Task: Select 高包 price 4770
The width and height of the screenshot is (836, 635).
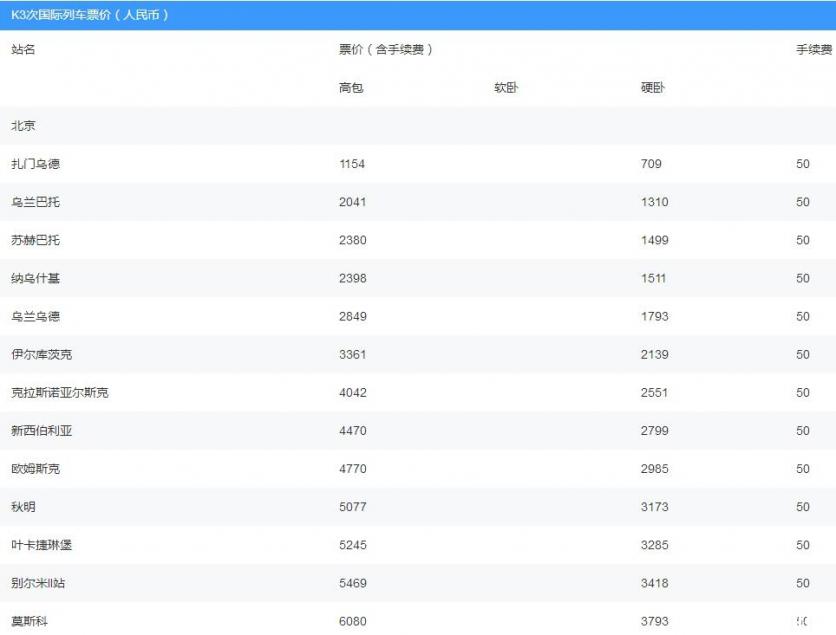Action: (352, 469)
